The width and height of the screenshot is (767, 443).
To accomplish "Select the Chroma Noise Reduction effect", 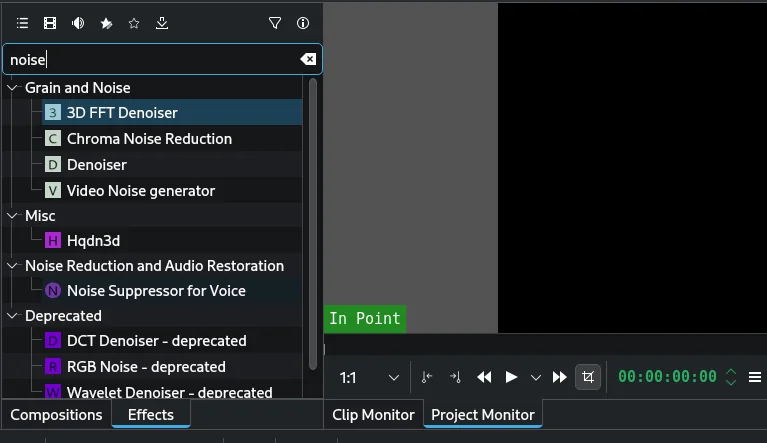I will pos(172,139).
